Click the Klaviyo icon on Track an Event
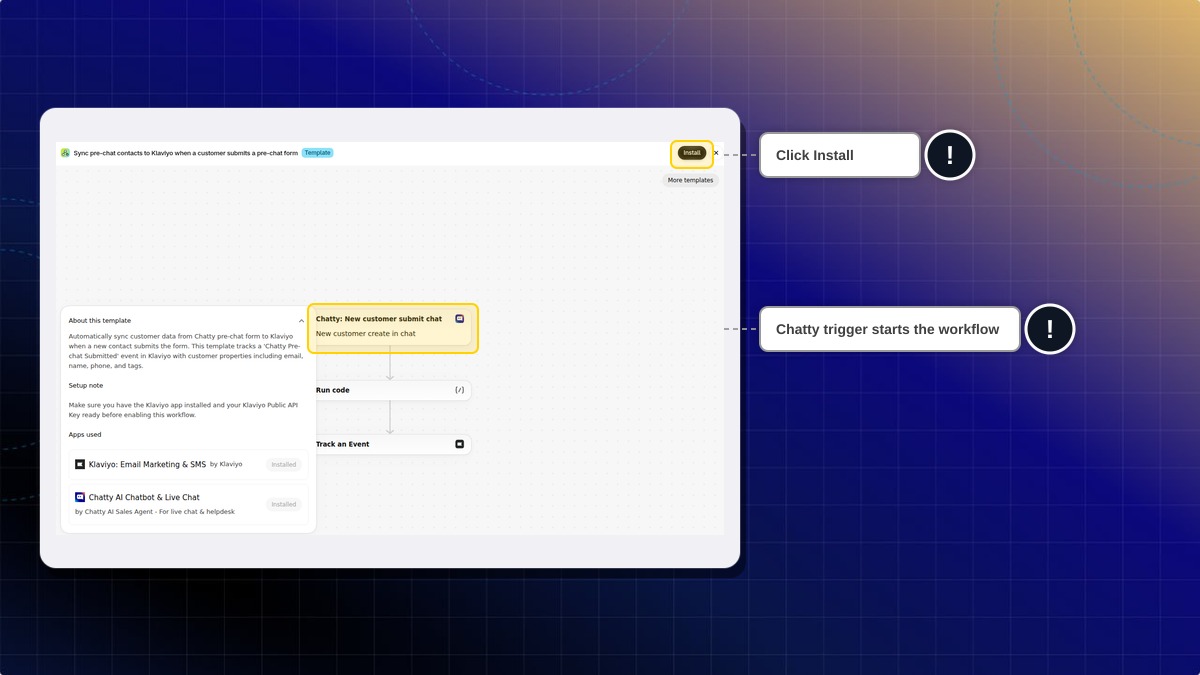Image resolution: width=1200 pixels, height=675 pixels. 460,444
